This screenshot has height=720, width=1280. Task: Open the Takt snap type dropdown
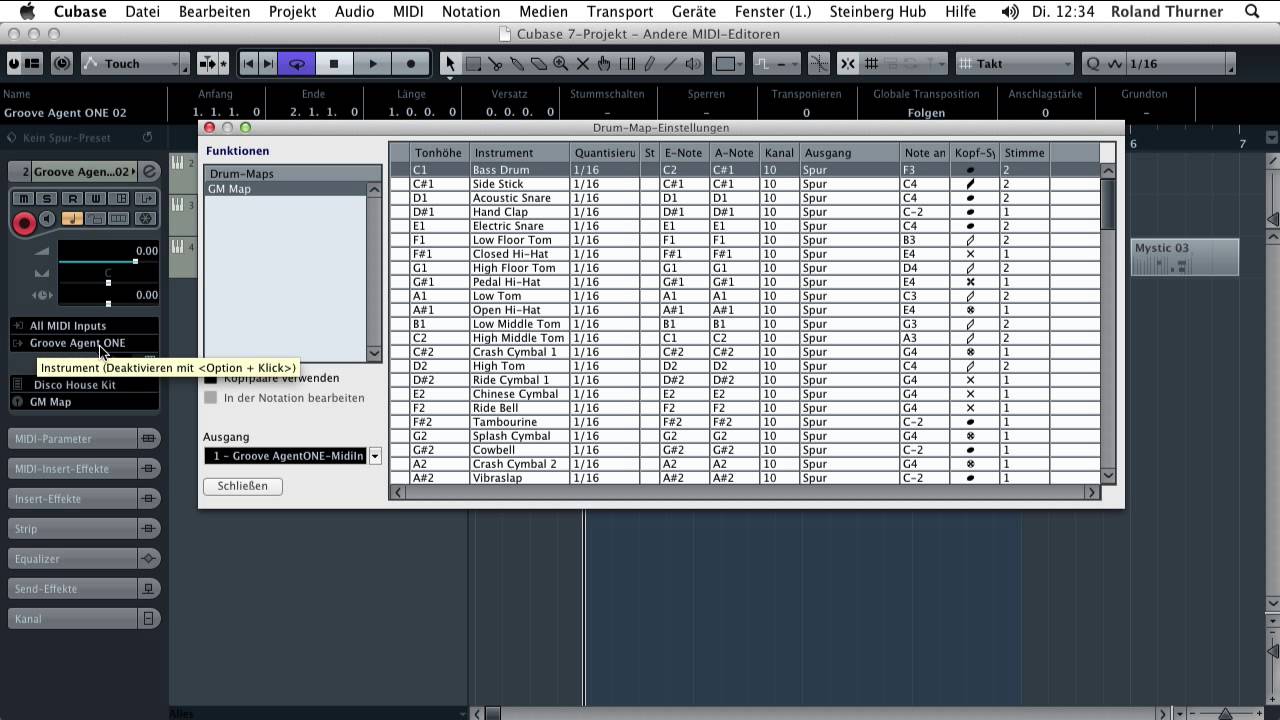(x=1014, y=64)
